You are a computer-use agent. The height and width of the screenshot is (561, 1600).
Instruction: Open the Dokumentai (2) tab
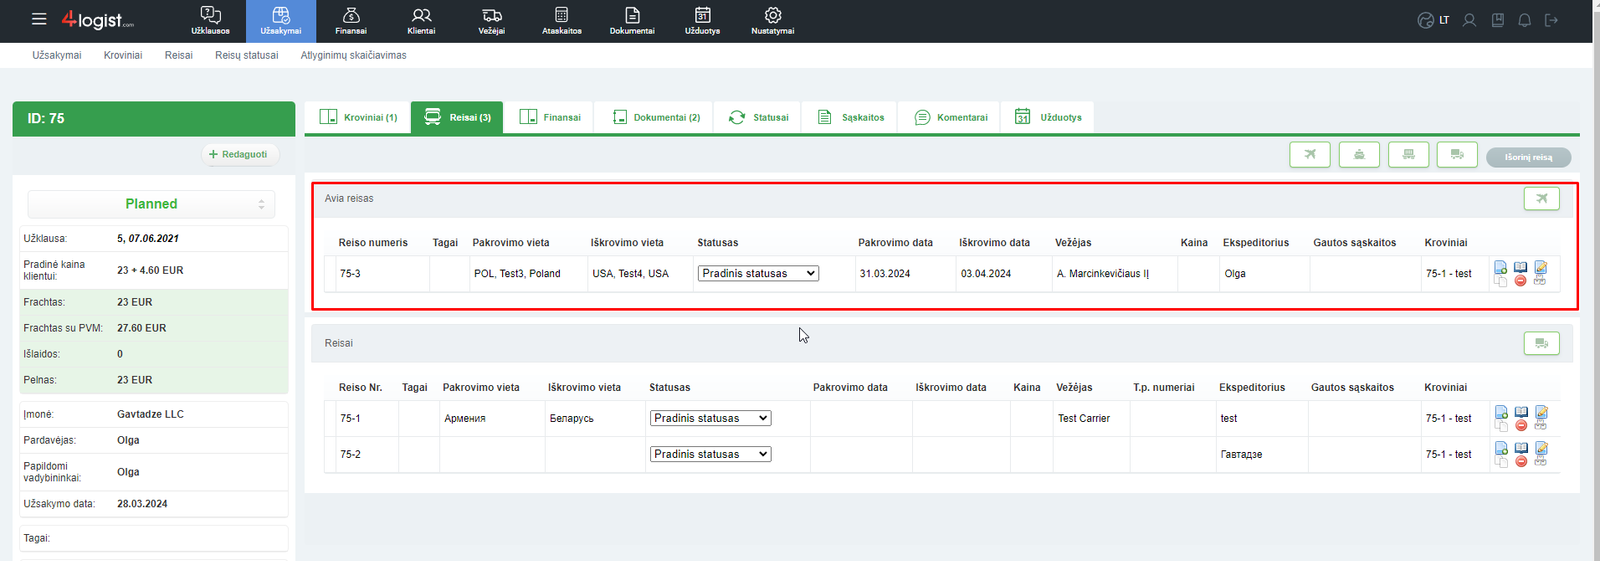tap(656, 117)
